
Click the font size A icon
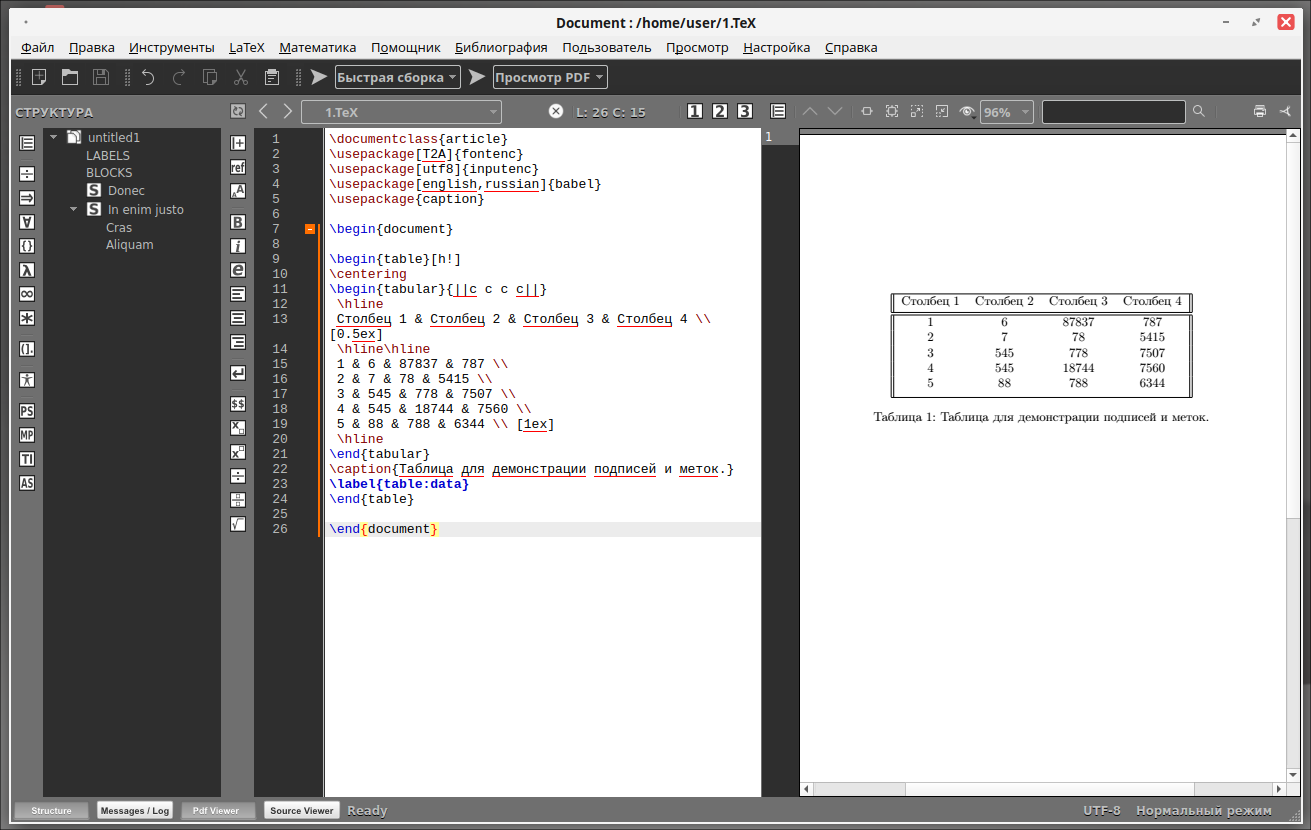click(238, 191)
